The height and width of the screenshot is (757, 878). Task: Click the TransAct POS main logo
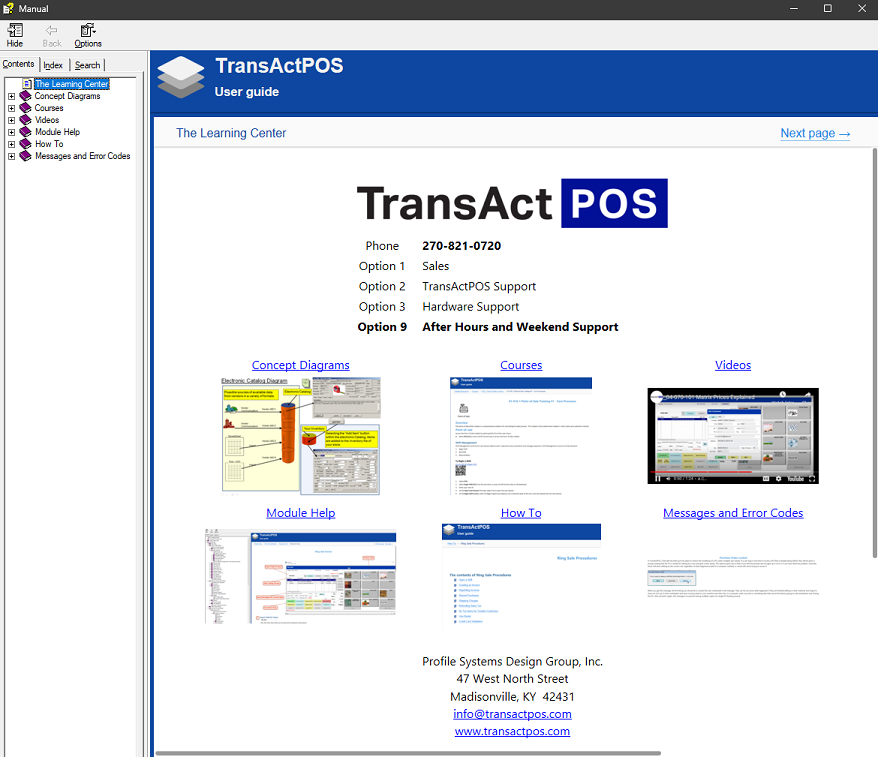(512, 203)
